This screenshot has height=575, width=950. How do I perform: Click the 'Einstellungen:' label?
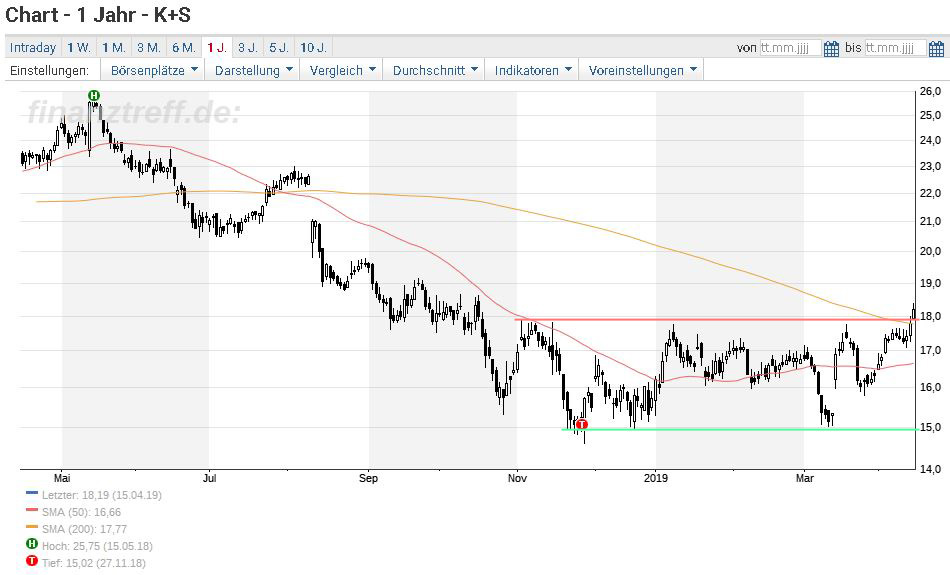[x=50, y=70]
